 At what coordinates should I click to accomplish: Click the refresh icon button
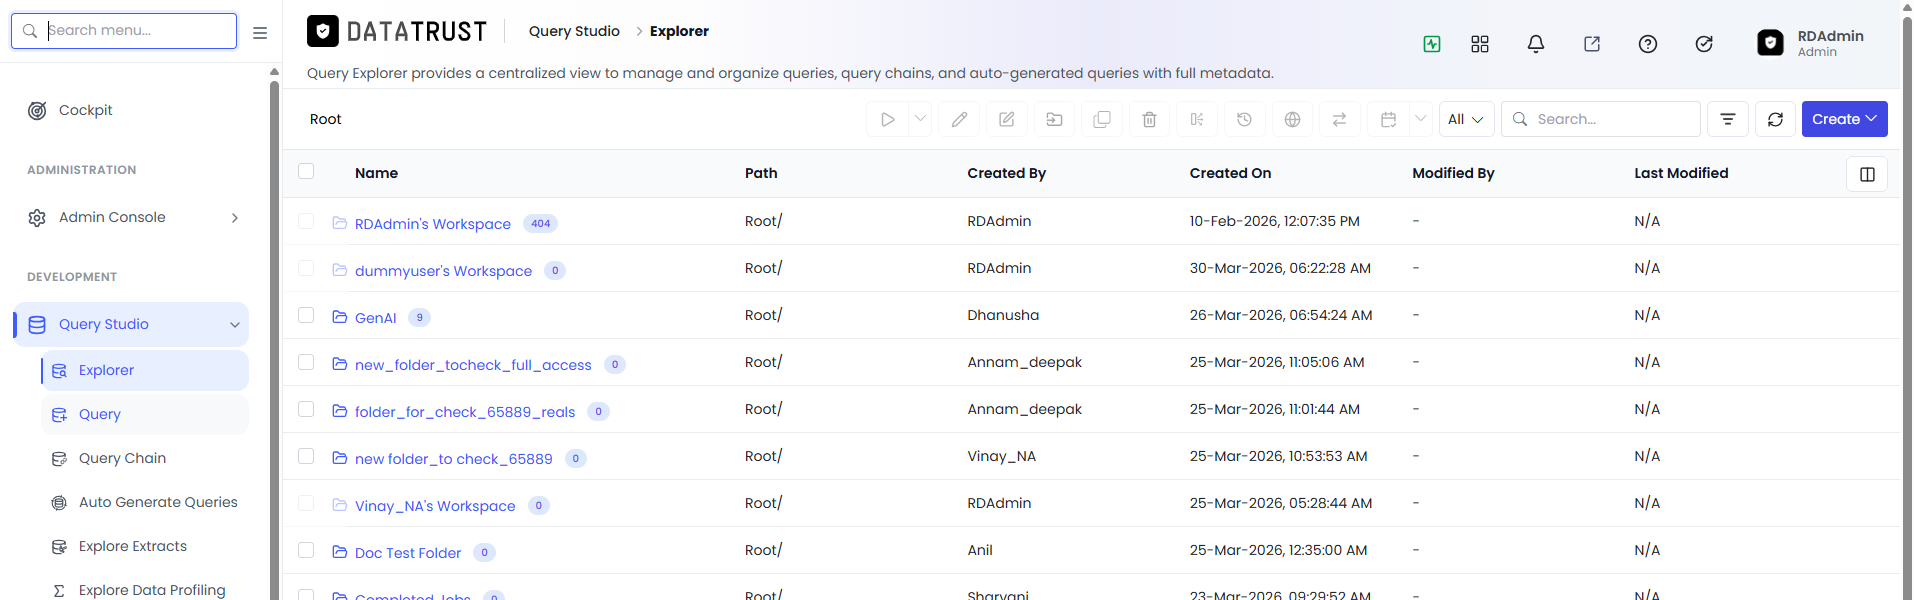1775,119
